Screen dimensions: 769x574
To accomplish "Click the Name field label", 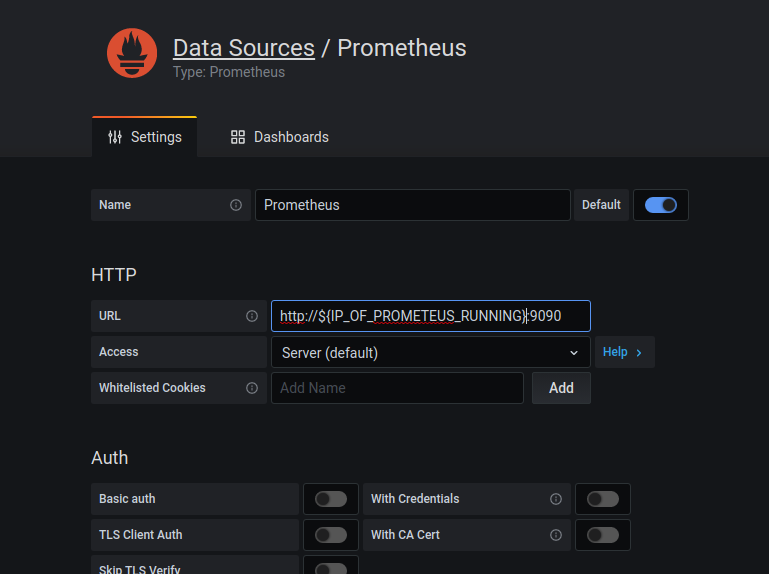I will (x=115, y=205).
